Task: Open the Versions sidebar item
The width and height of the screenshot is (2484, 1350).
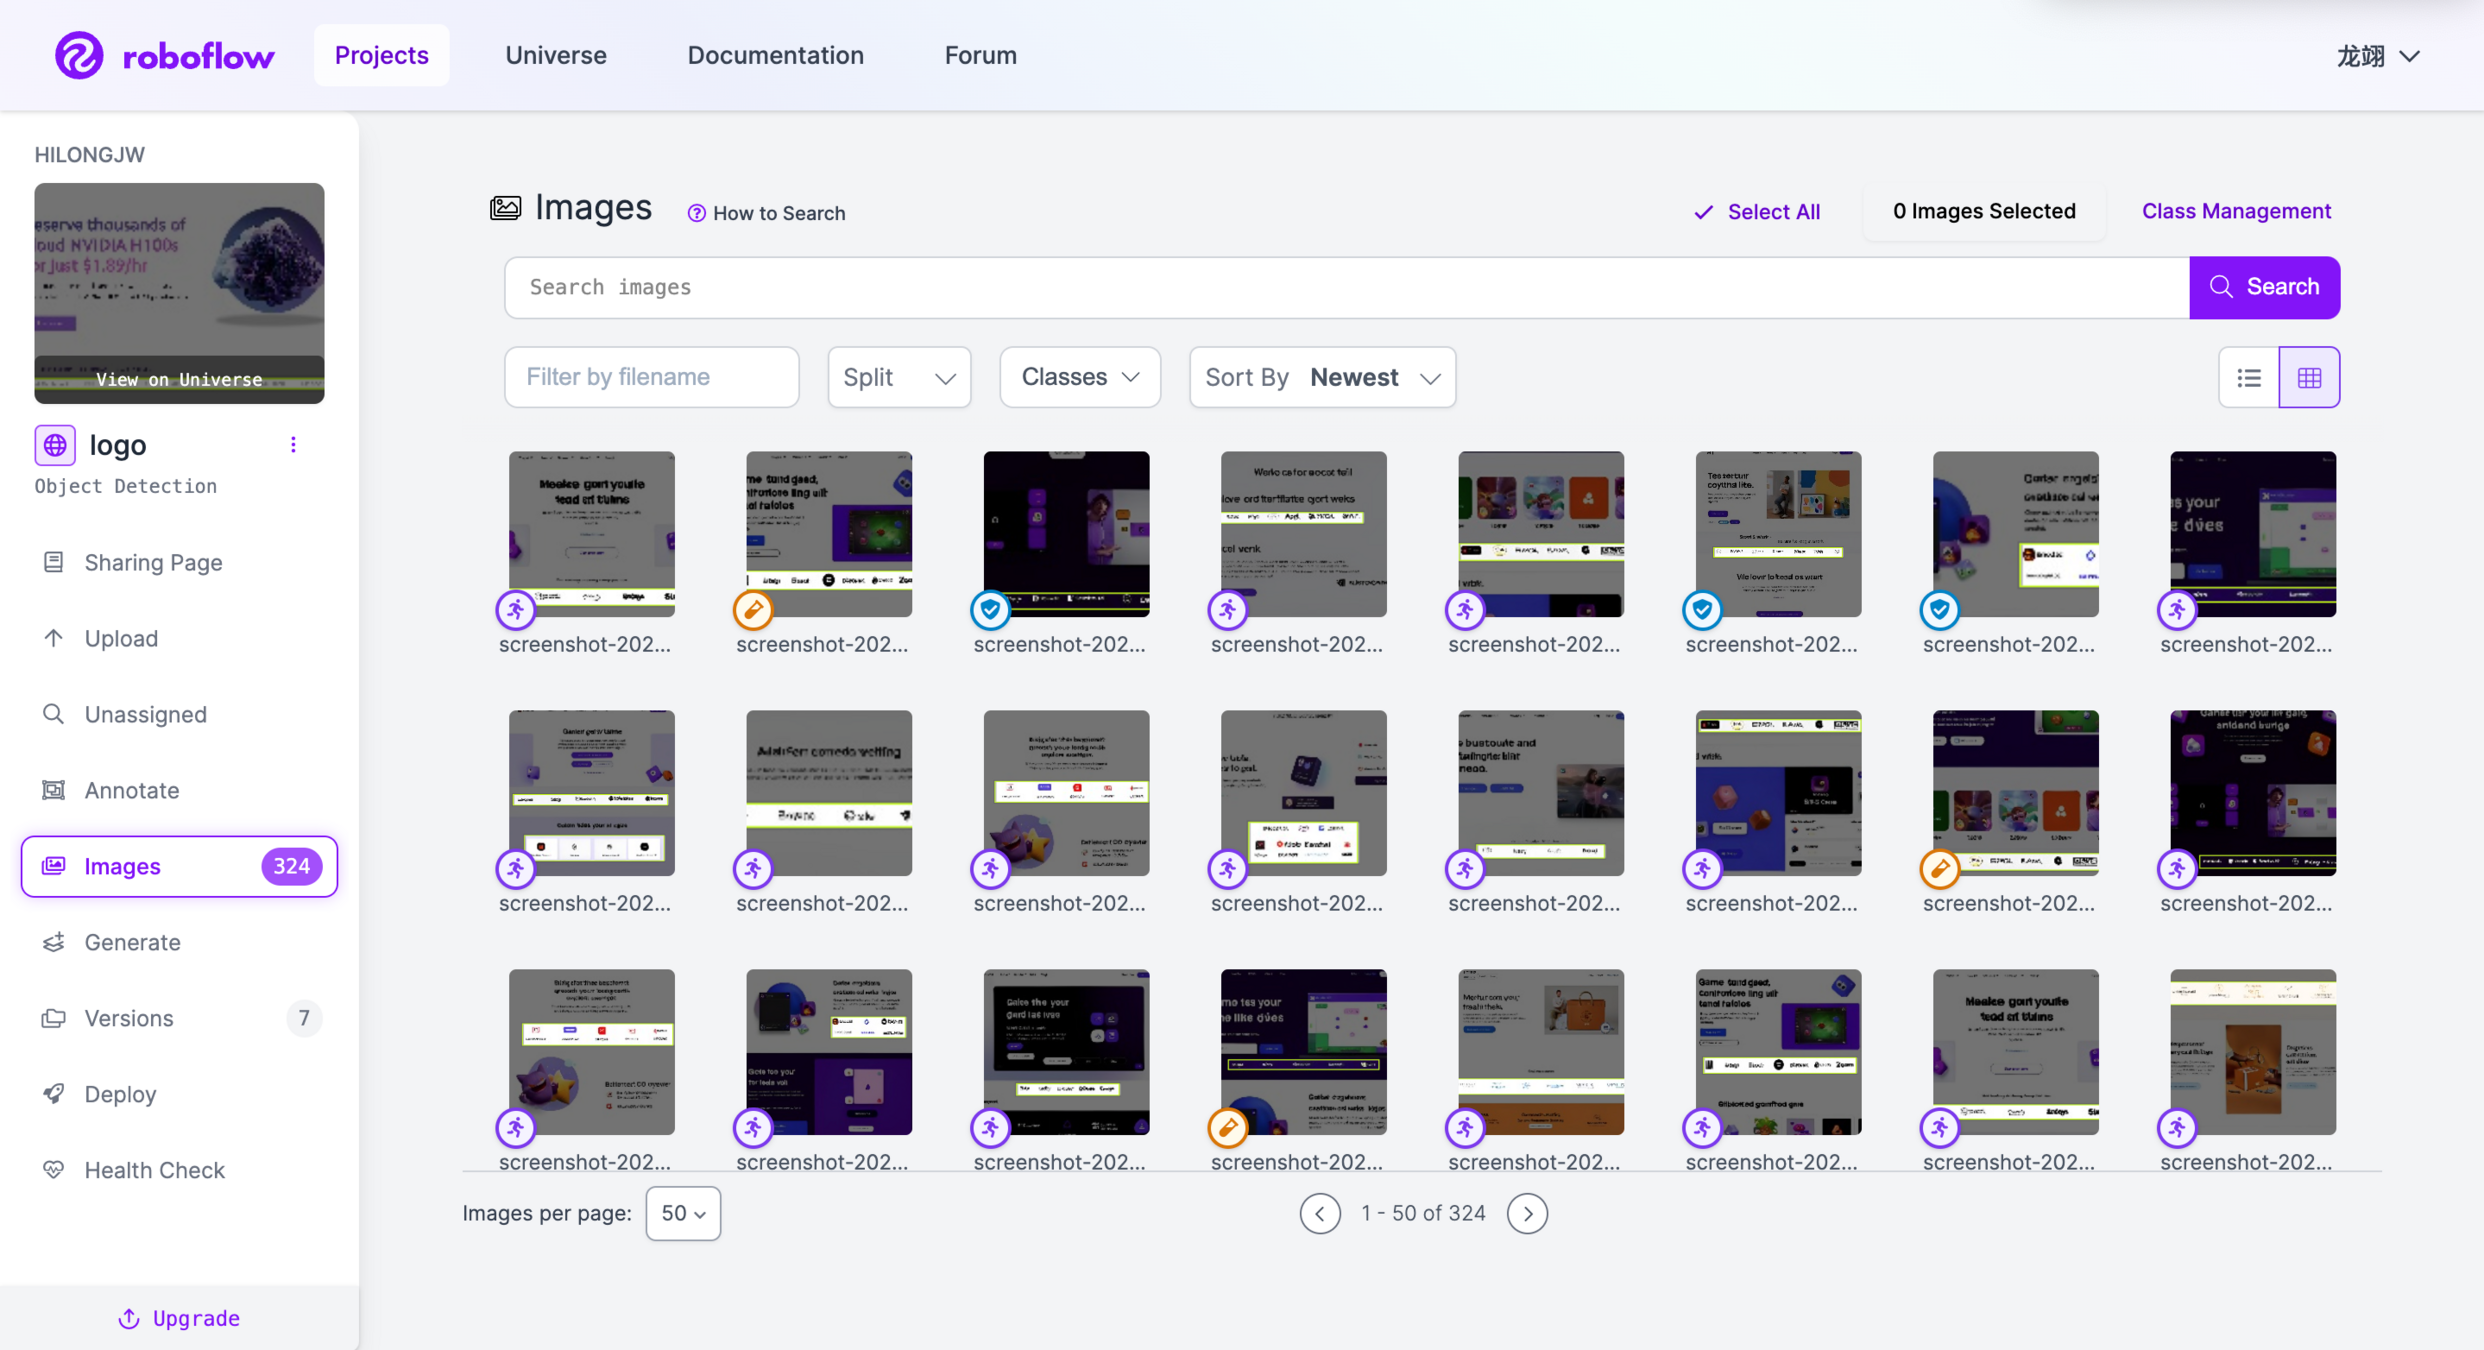Action: pyautogui.click(x=129, y=1018)
